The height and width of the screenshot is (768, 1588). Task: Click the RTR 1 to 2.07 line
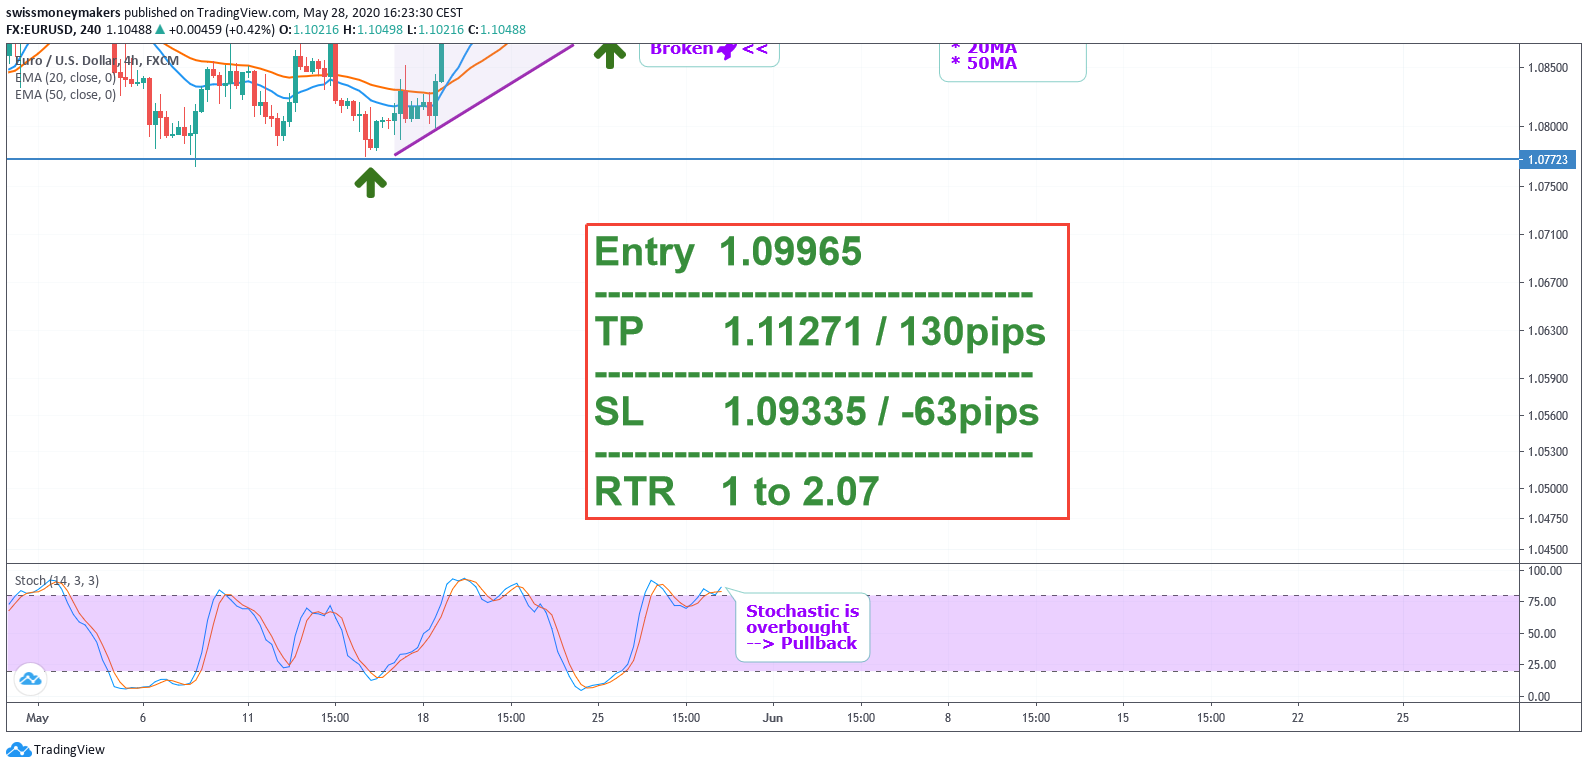[737, 492]
